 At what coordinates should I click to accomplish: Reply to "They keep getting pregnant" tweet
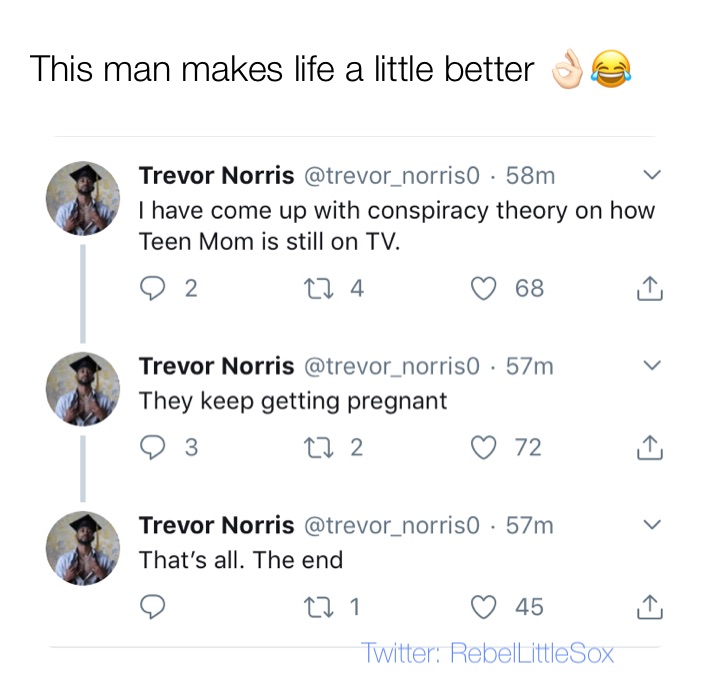(x=154, y=447)
